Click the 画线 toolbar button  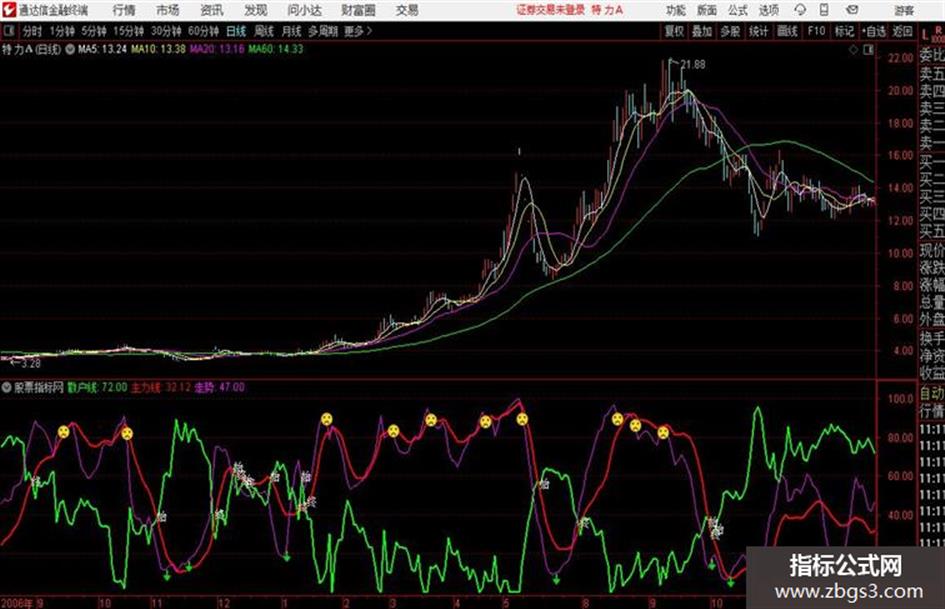click(x=787, y=31)
